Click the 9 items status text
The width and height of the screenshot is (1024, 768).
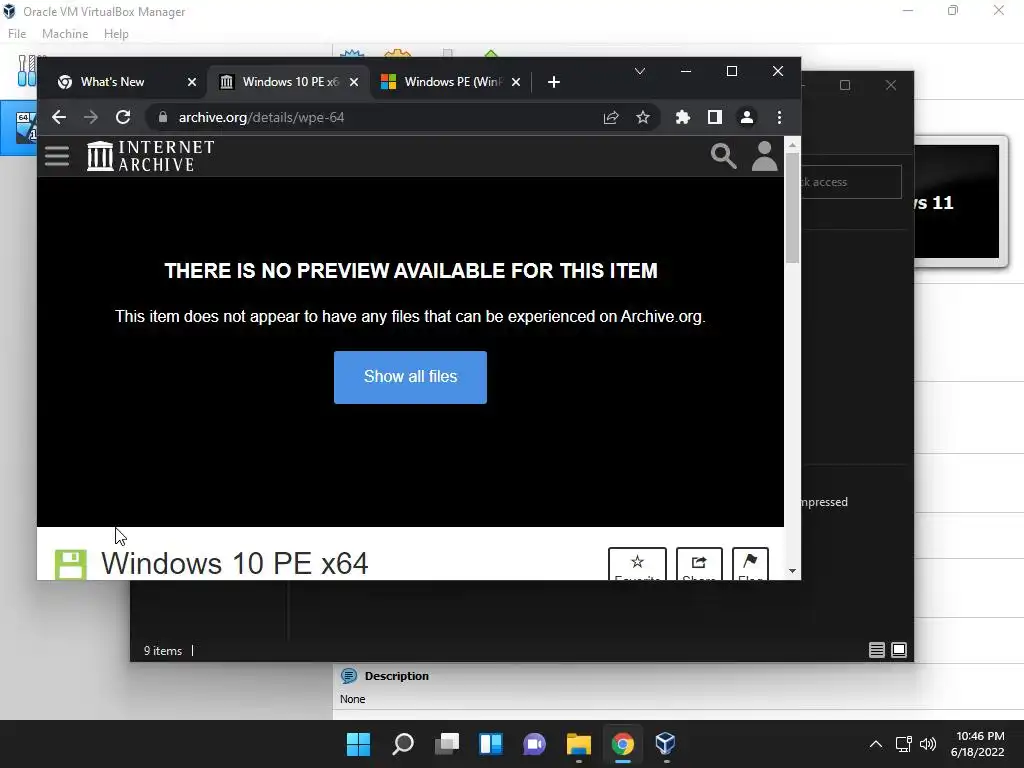(x=163, y=650)
